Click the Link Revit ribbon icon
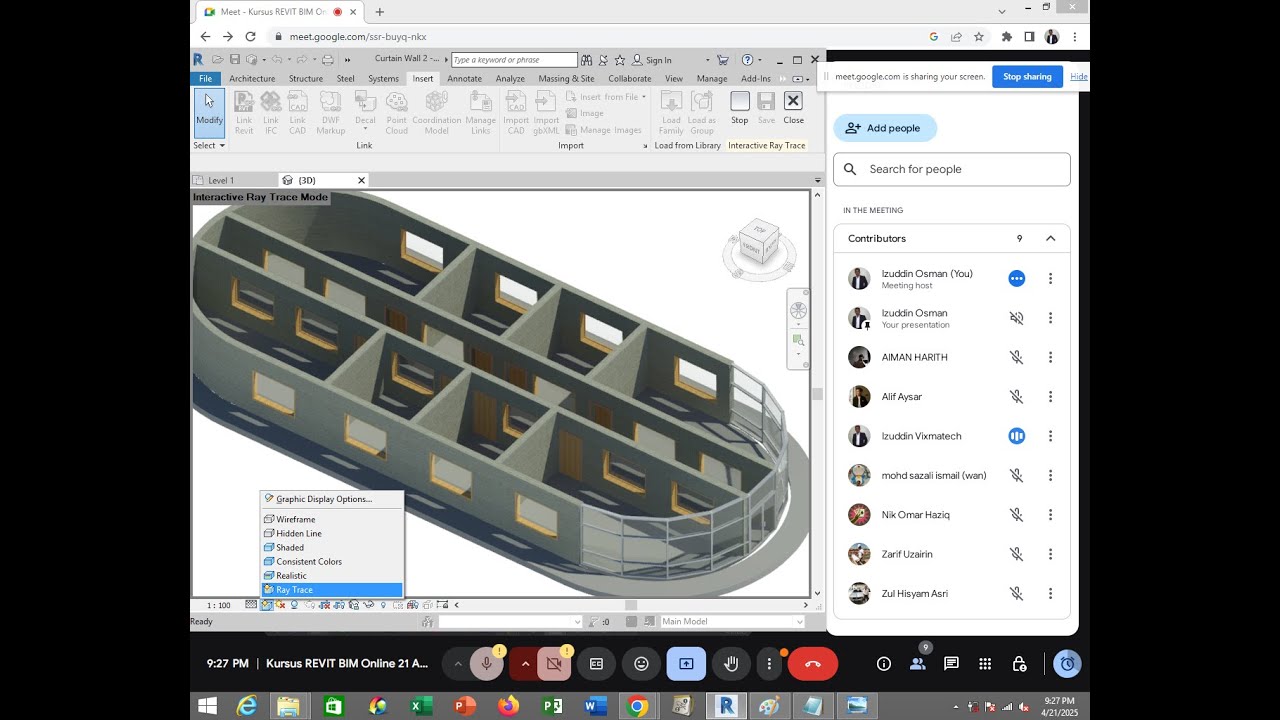 click(244, 113)
